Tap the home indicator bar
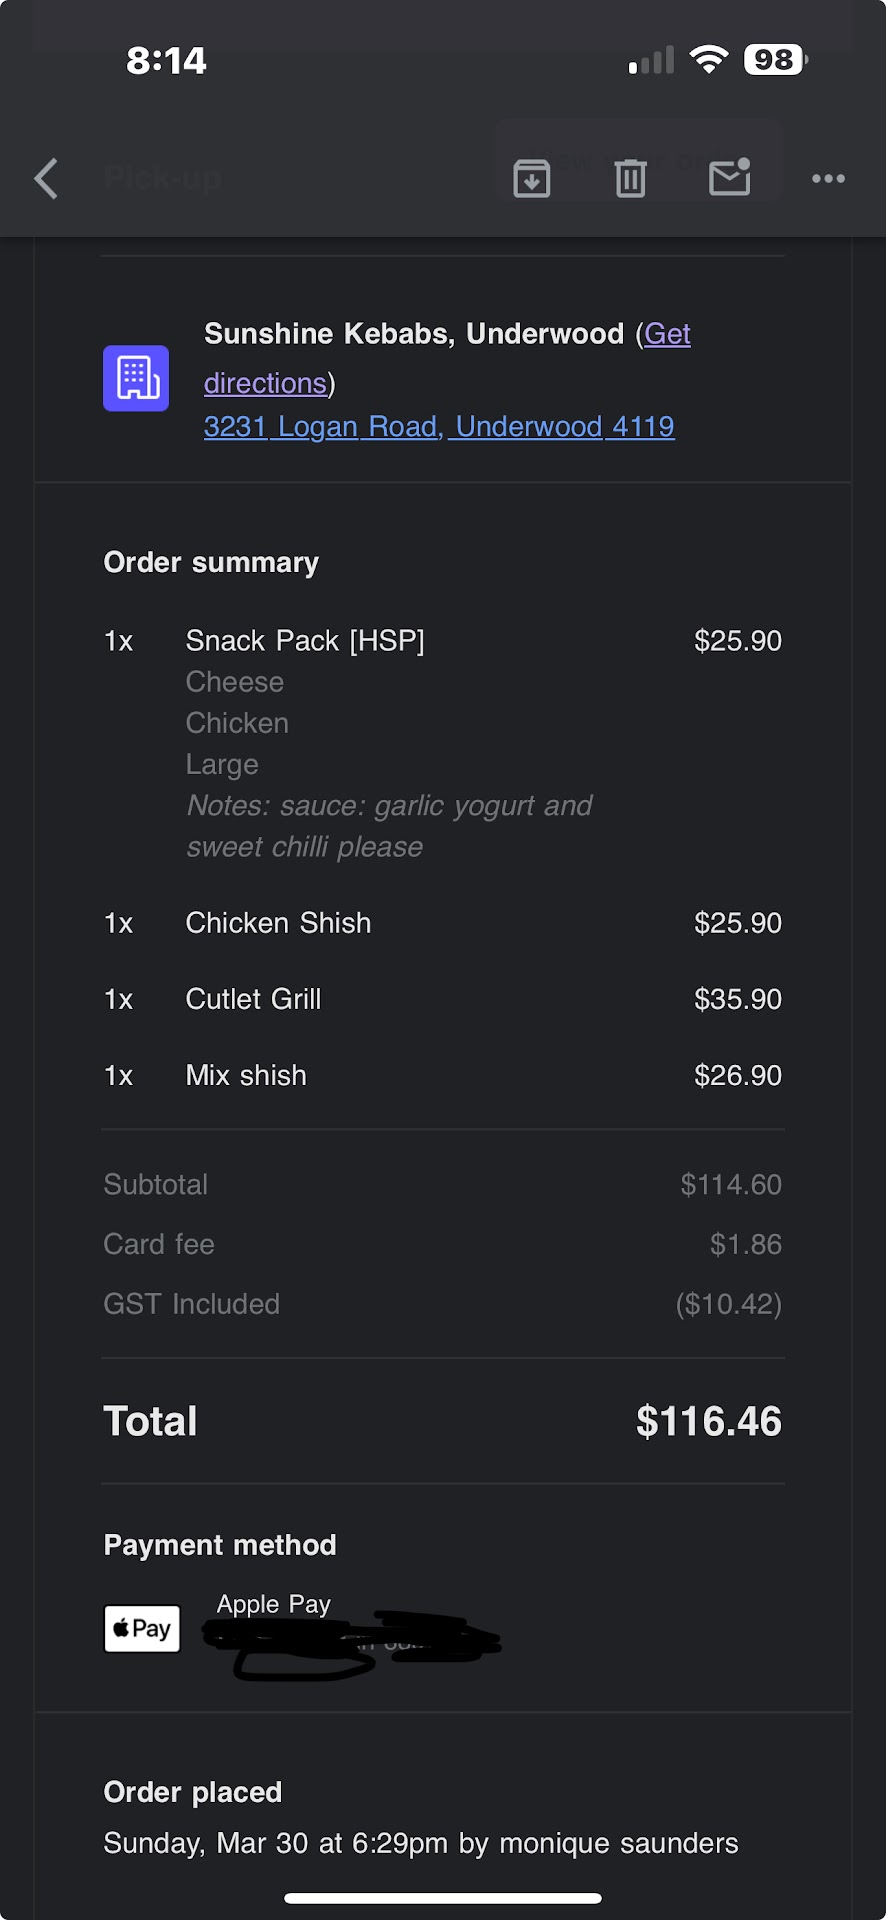Viewport: 886px width, 1920px height. point(443,1898)
